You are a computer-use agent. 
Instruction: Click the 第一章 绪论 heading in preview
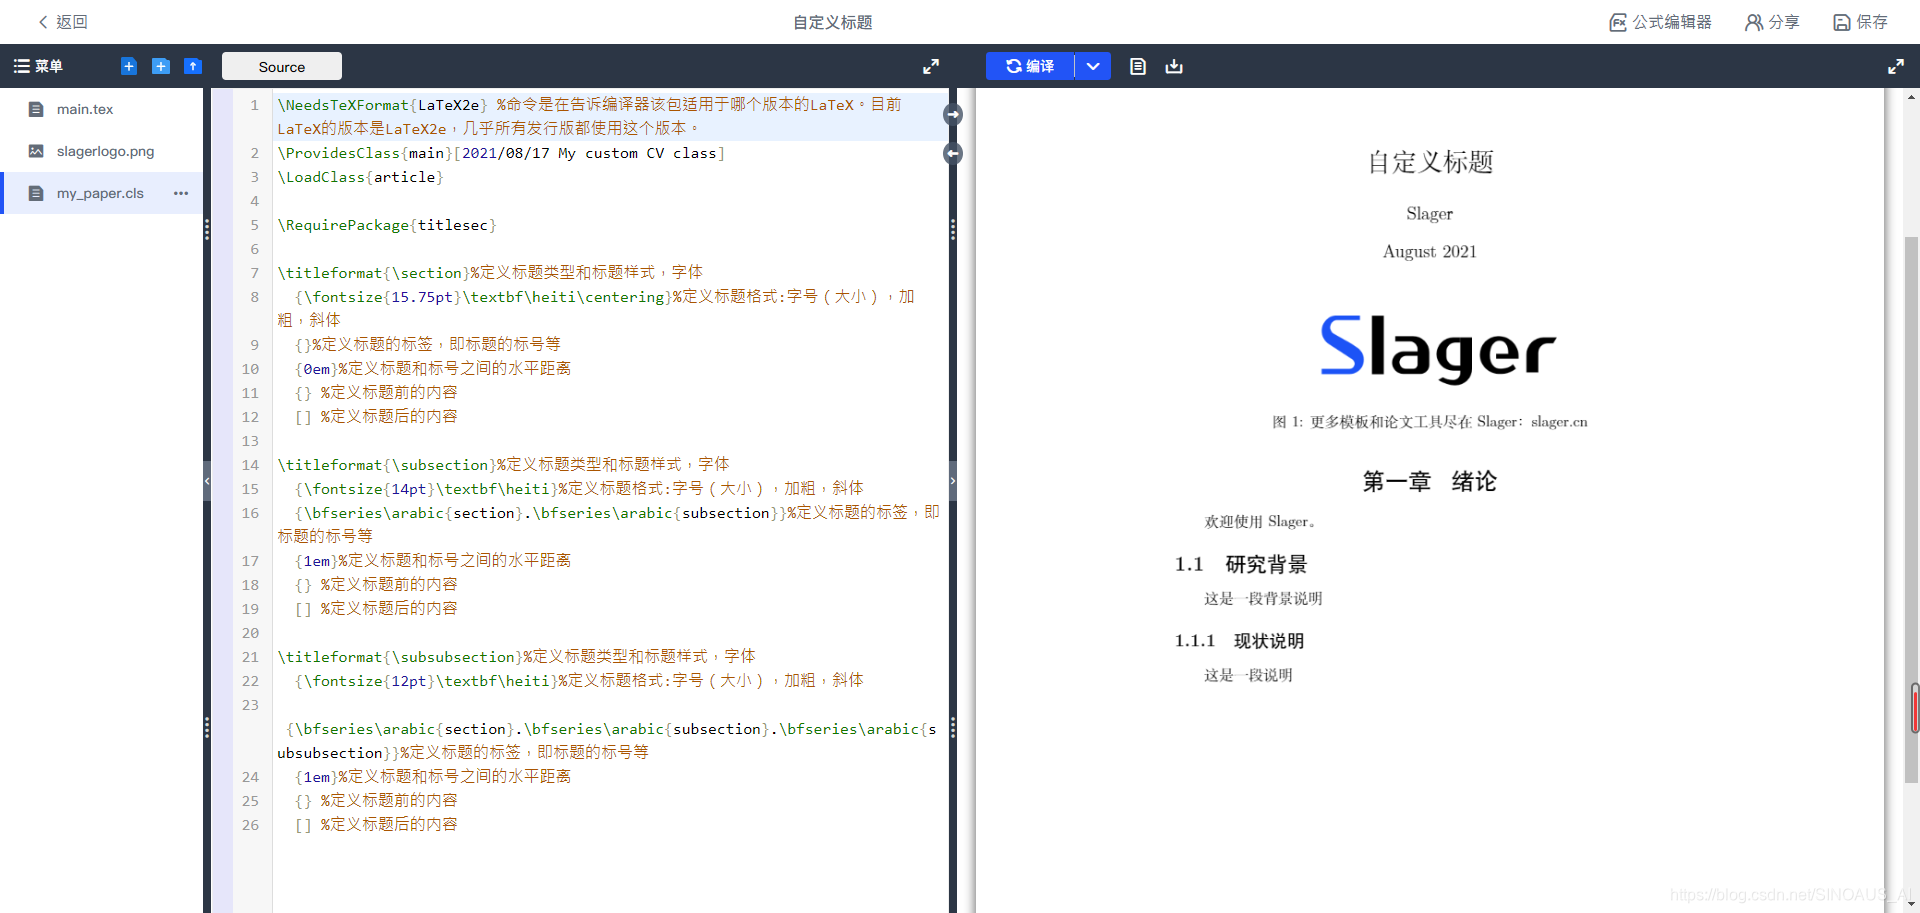pos(1430,481)
